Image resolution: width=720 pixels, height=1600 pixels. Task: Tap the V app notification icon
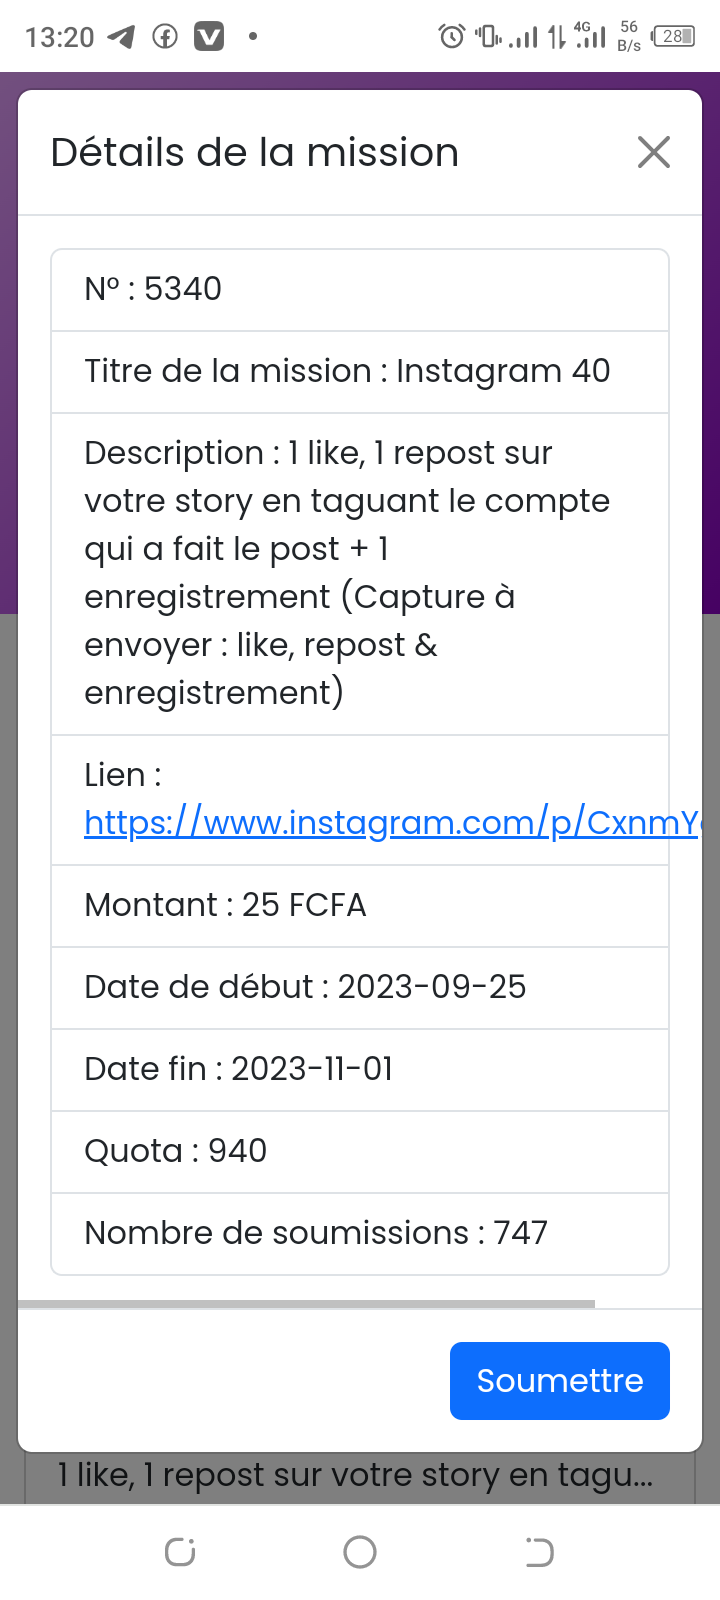click(208, 37)
